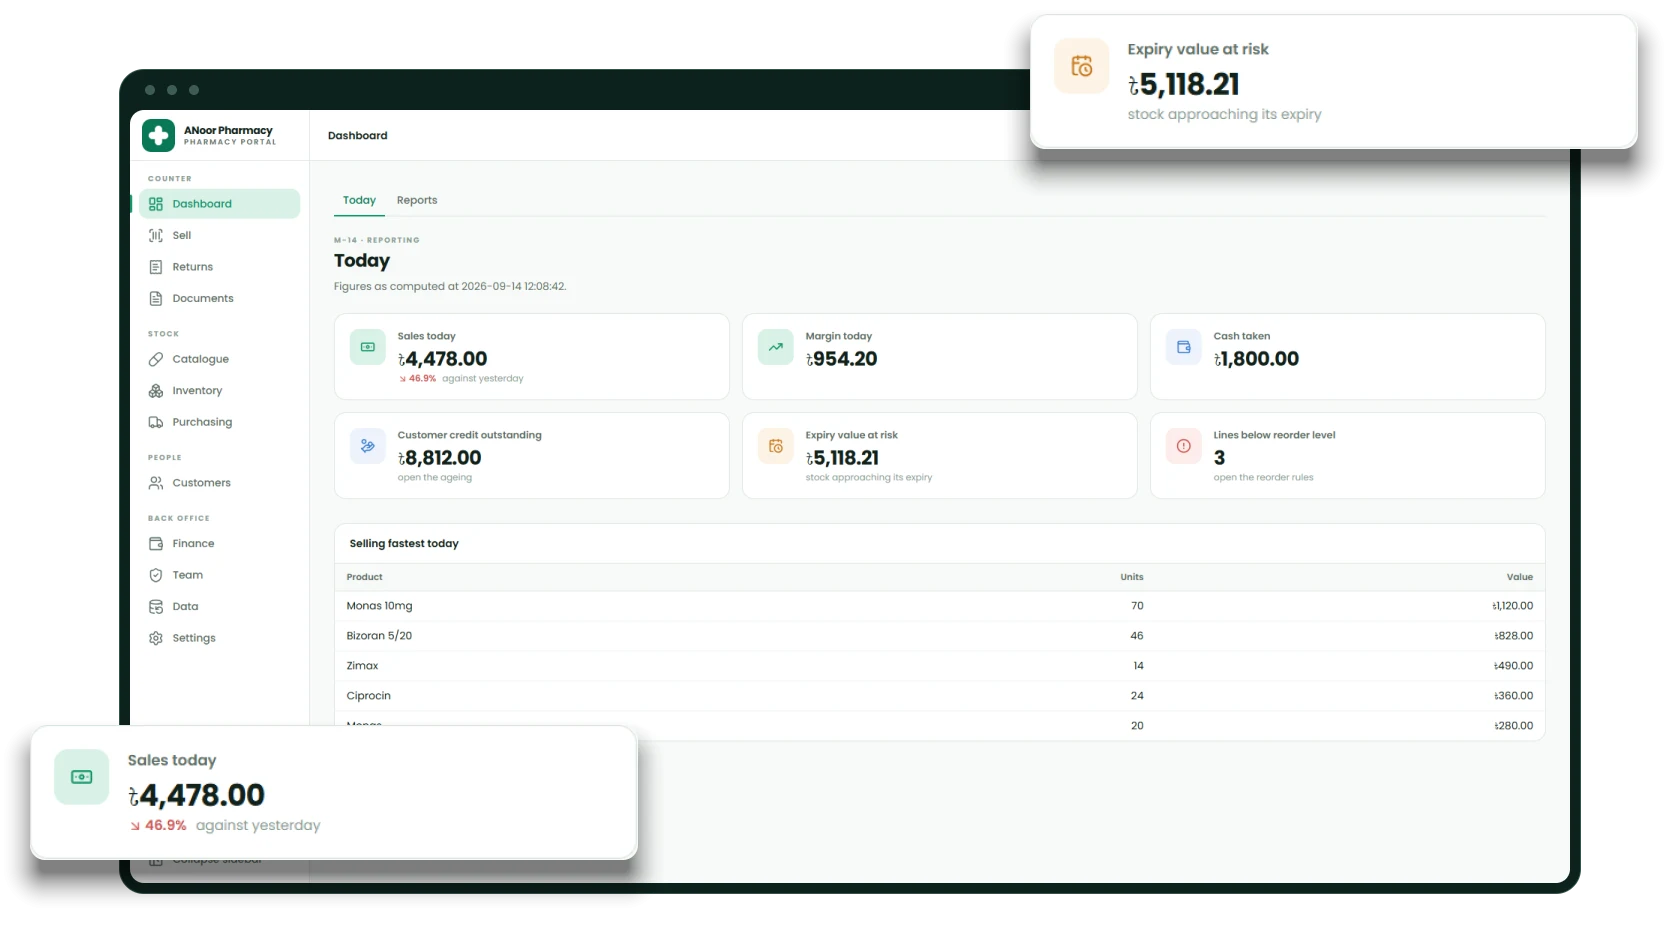1680x940 pixels.
Task: Switch to the Reports tab
Action: [417, 200]
